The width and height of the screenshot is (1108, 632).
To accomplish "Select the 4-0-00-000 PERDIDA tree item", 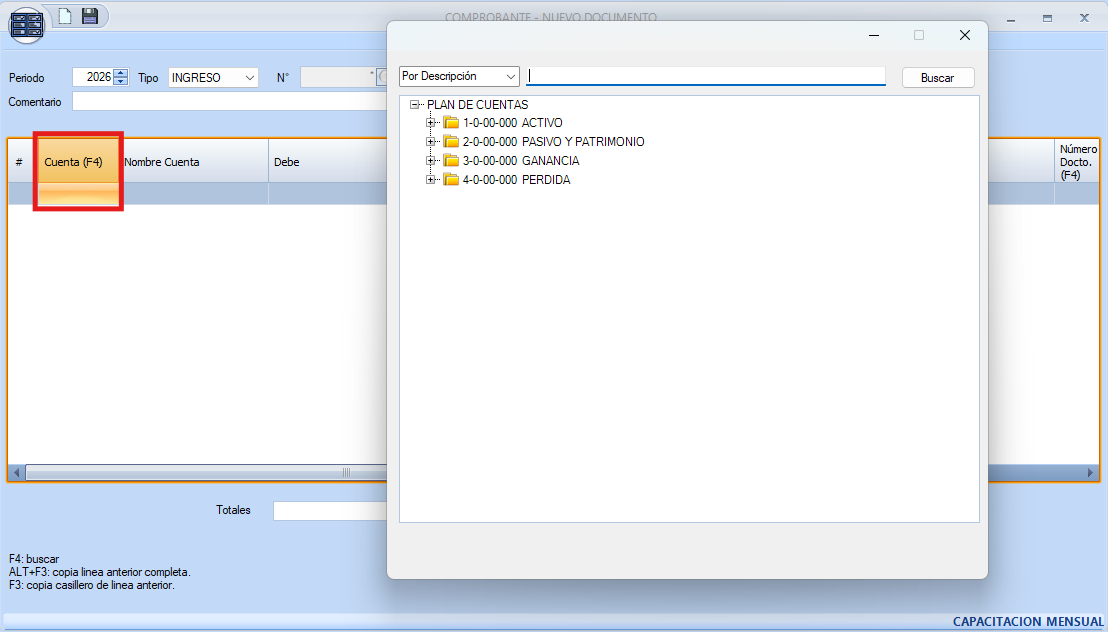I will tap(516, 180).
